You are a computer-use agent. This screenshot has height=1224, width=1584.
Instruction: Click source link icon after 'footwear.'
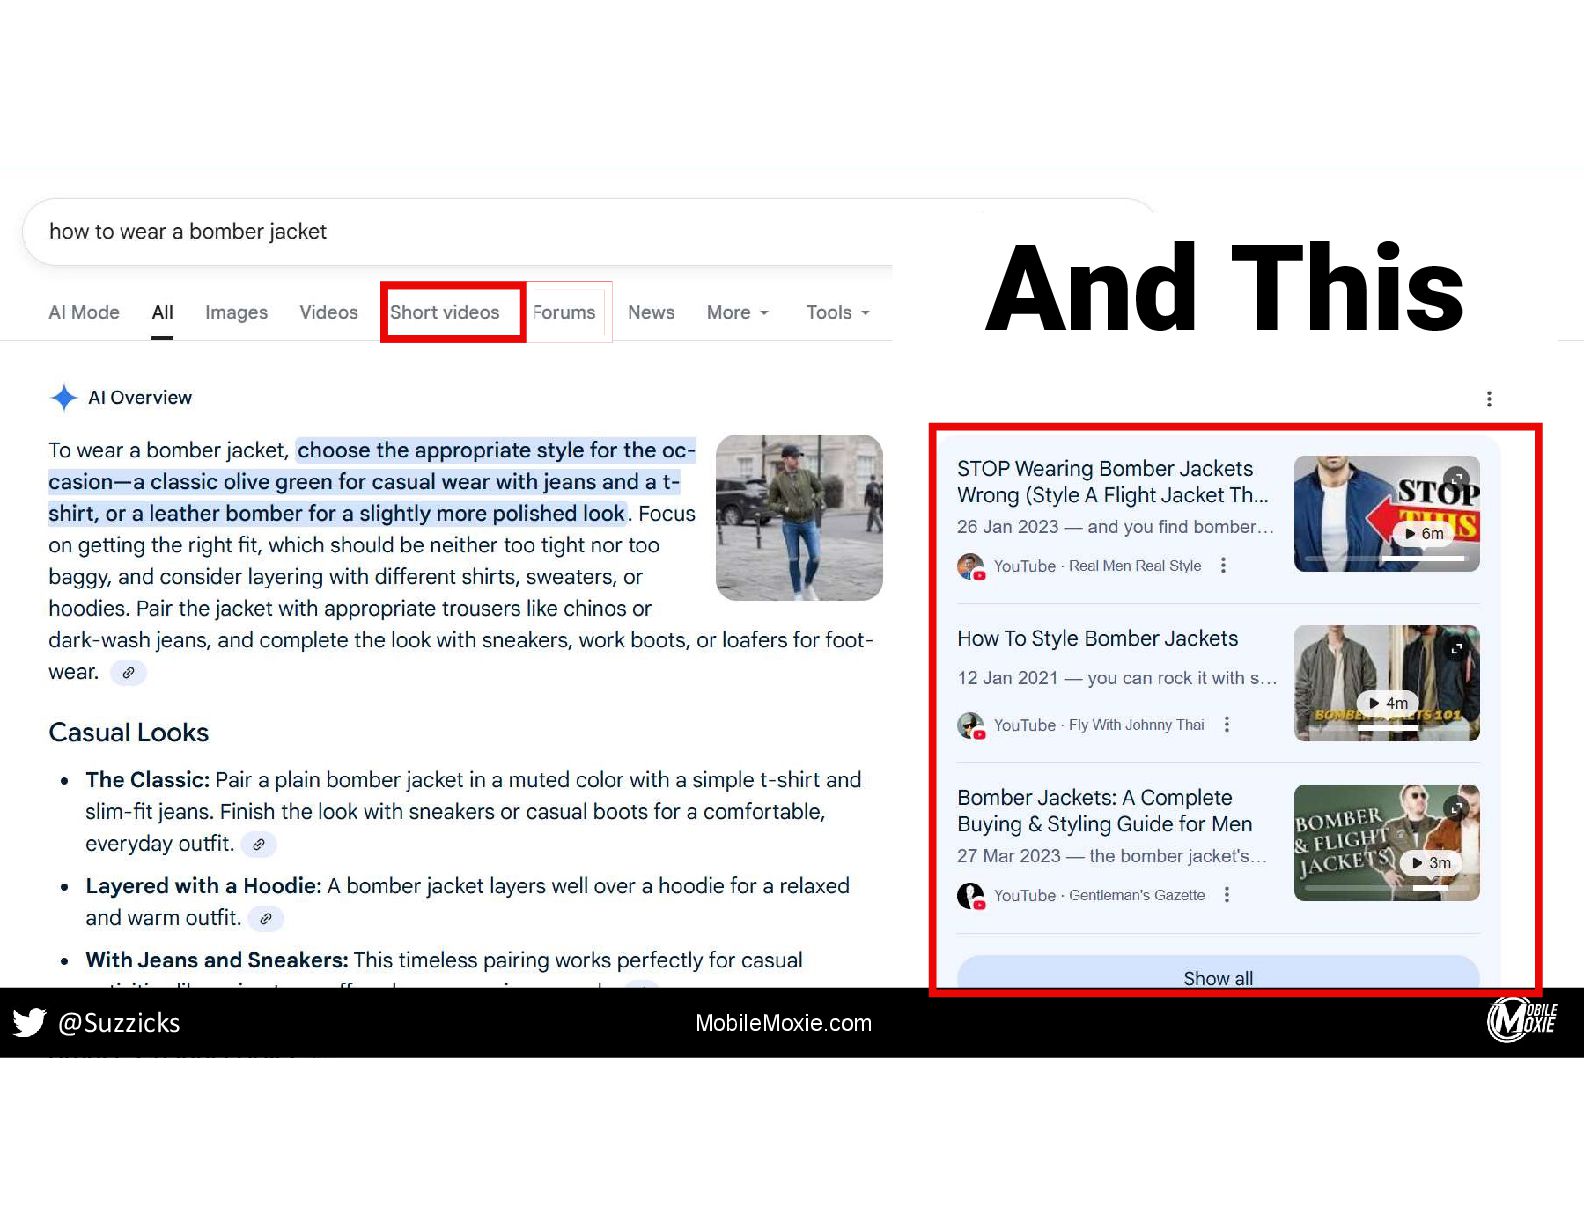(x=128, y=673)
